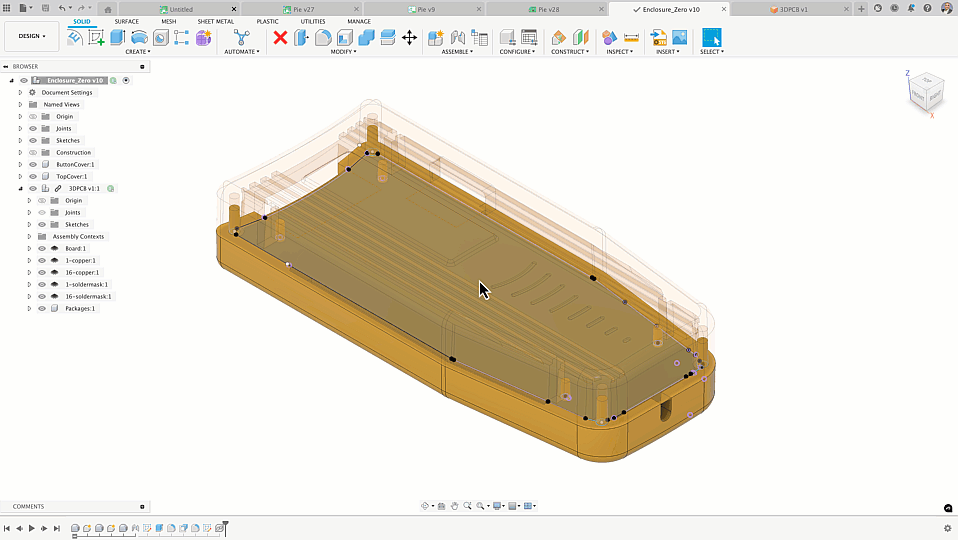This screenshot has height=540, width=958.
Task: Open the Design workspace dropdown
Action: tap(31, 36)
